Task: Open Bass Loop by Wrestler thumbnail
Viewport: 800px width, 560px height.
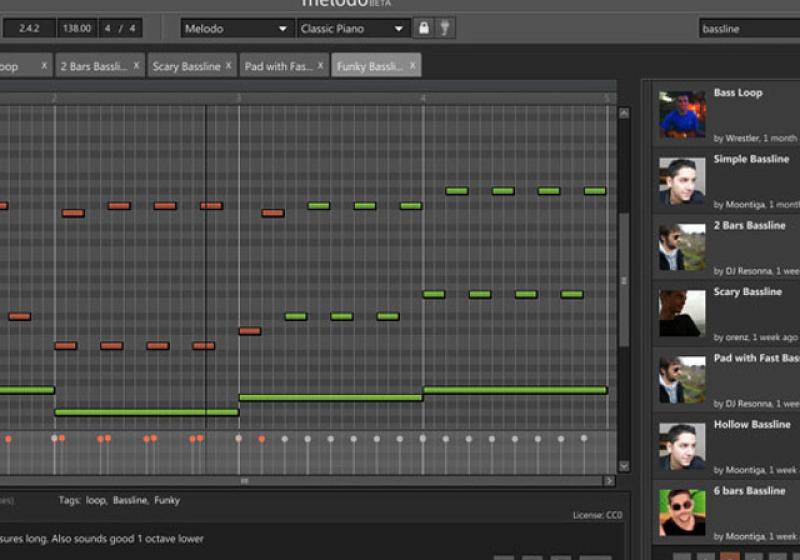Action: [682, 115]
